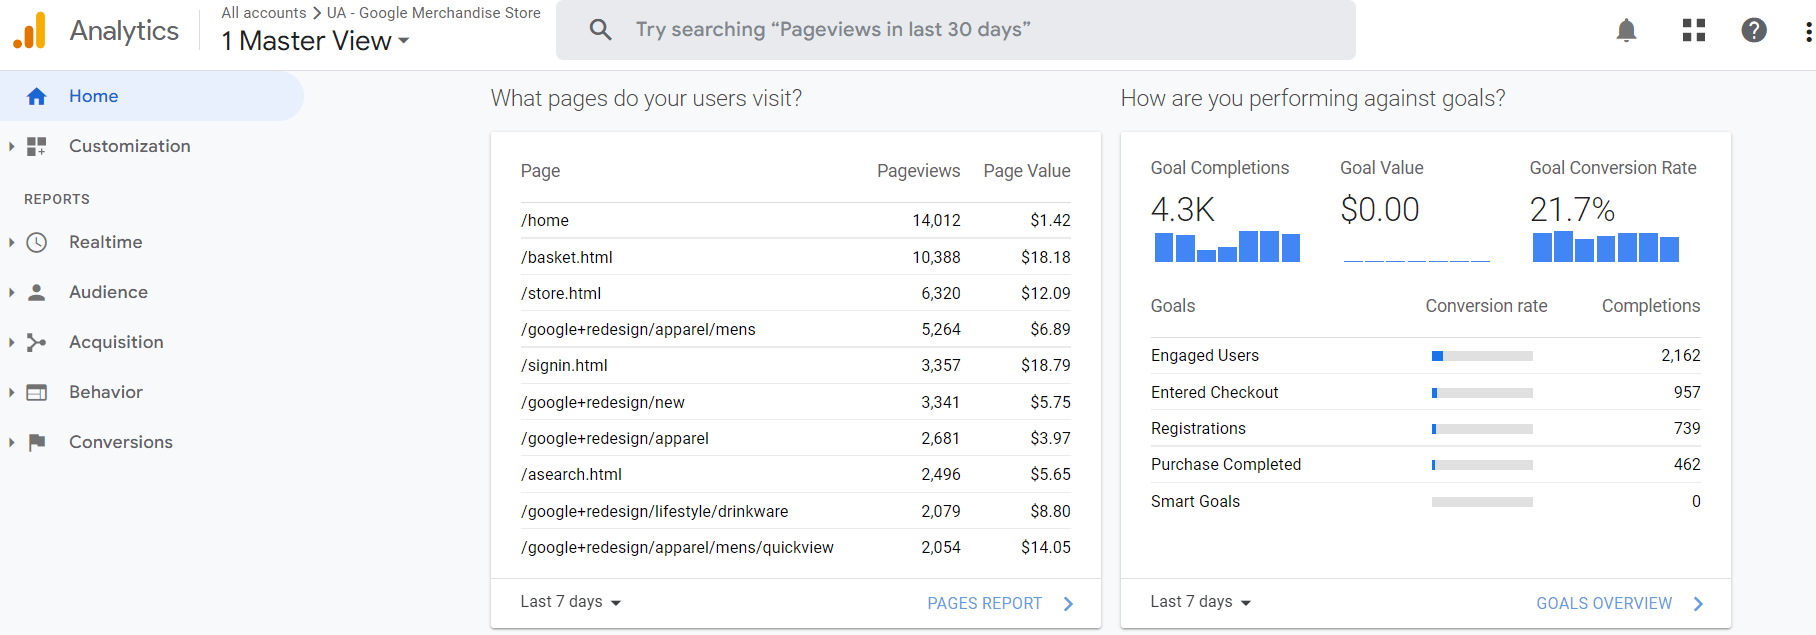
Task: Click the Registrations goal row
Action: pyautogui.click(x=1425, y=429)
